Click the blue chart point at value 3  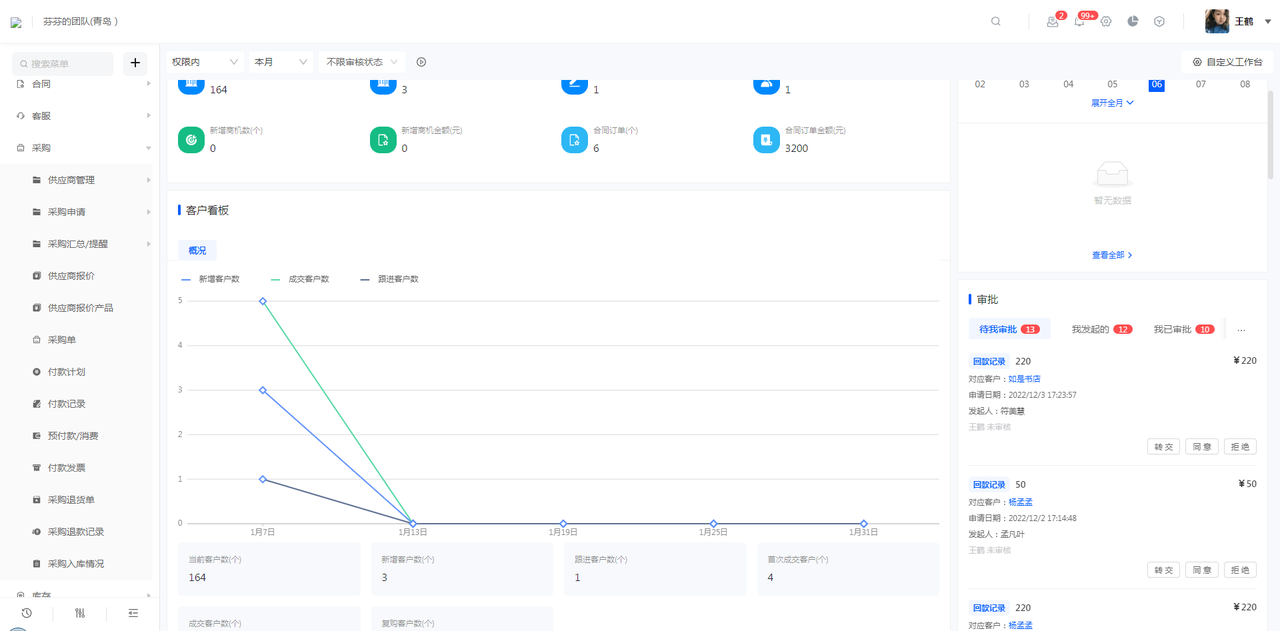(x=263, y=390)
